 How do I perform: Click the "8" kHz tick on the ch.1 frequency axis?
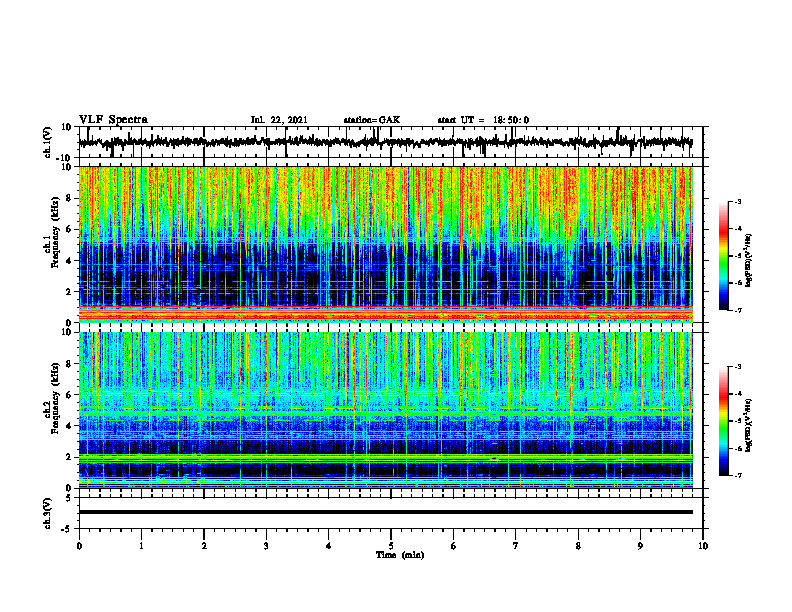click(70, 198)
